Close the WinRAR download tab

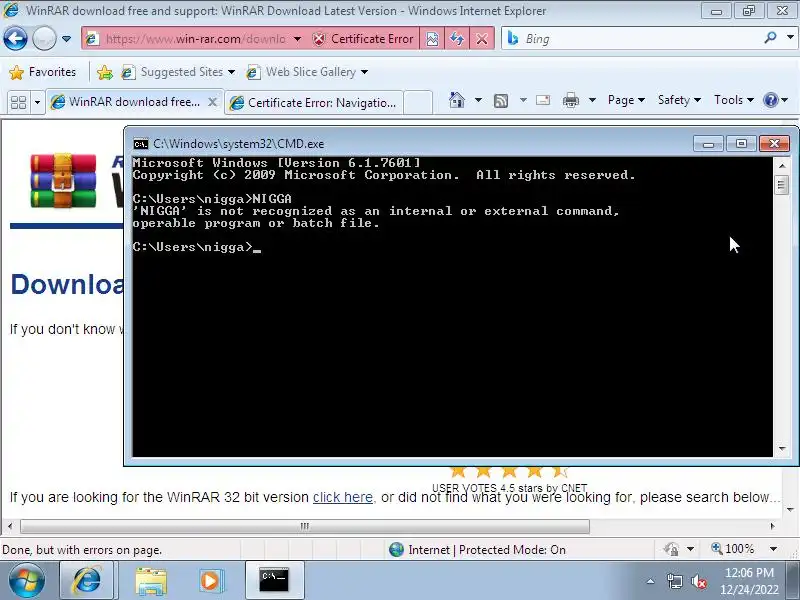pyautogui.click(x=213, y=102)
